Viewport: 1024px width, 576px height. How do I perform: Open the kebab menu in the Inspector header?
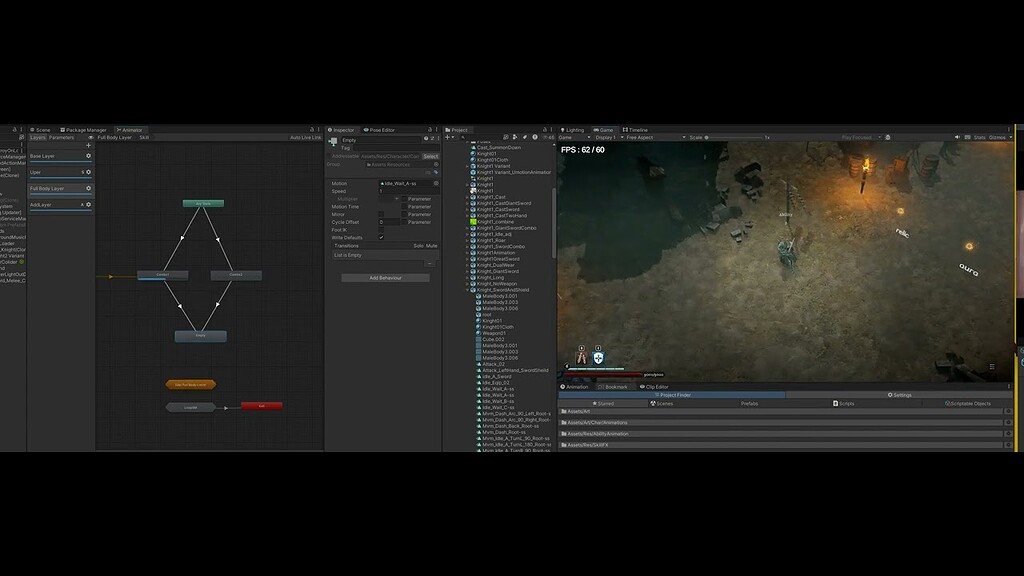tap(437, 129)
